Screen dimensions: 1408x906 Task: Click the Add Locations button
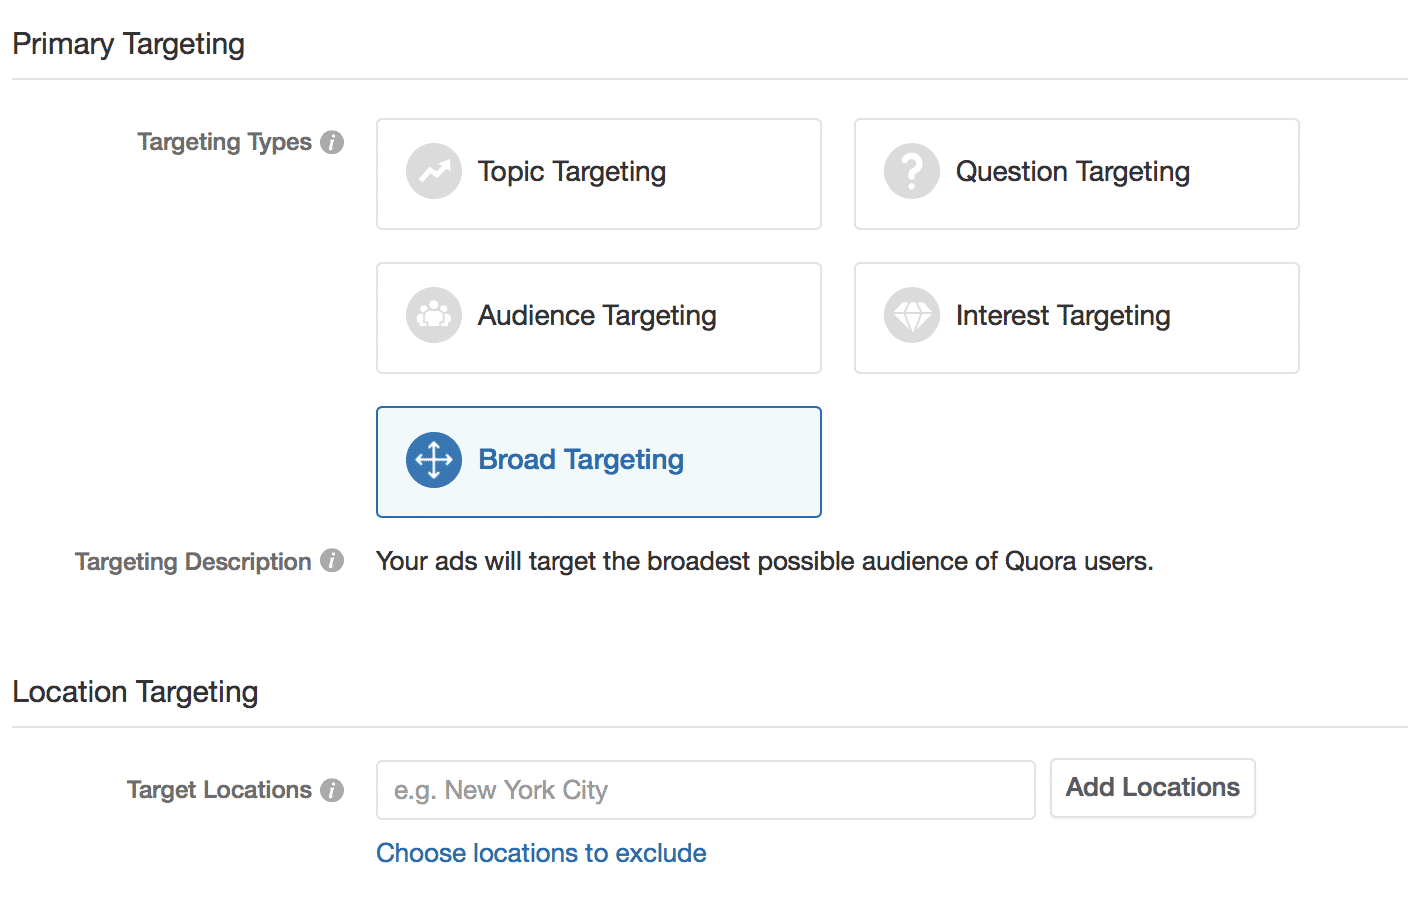1153,788
